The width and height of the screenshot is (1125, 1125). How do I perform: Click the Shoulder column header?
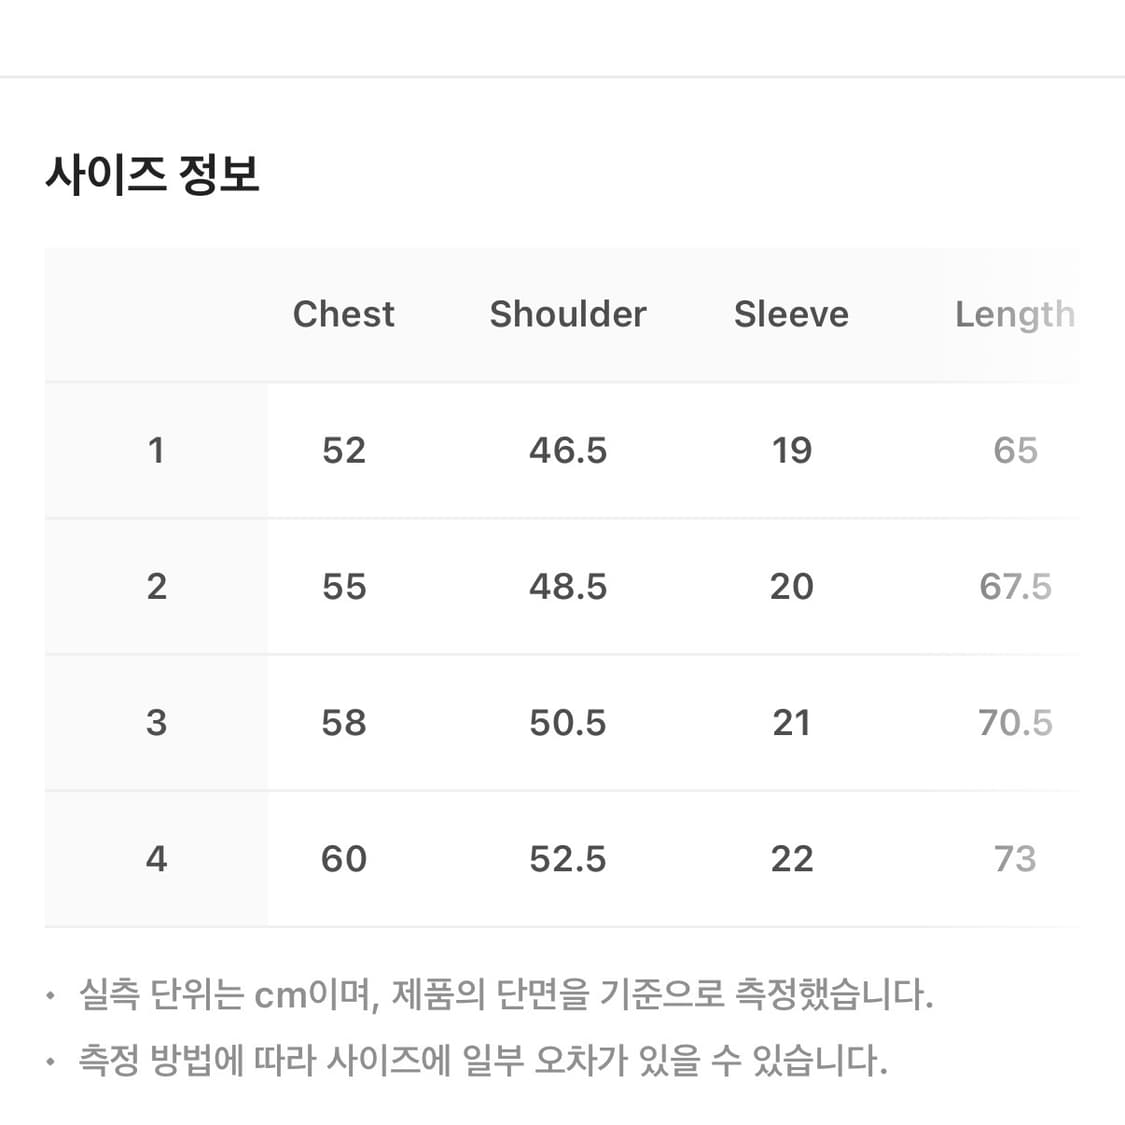[x=567, y=314]
